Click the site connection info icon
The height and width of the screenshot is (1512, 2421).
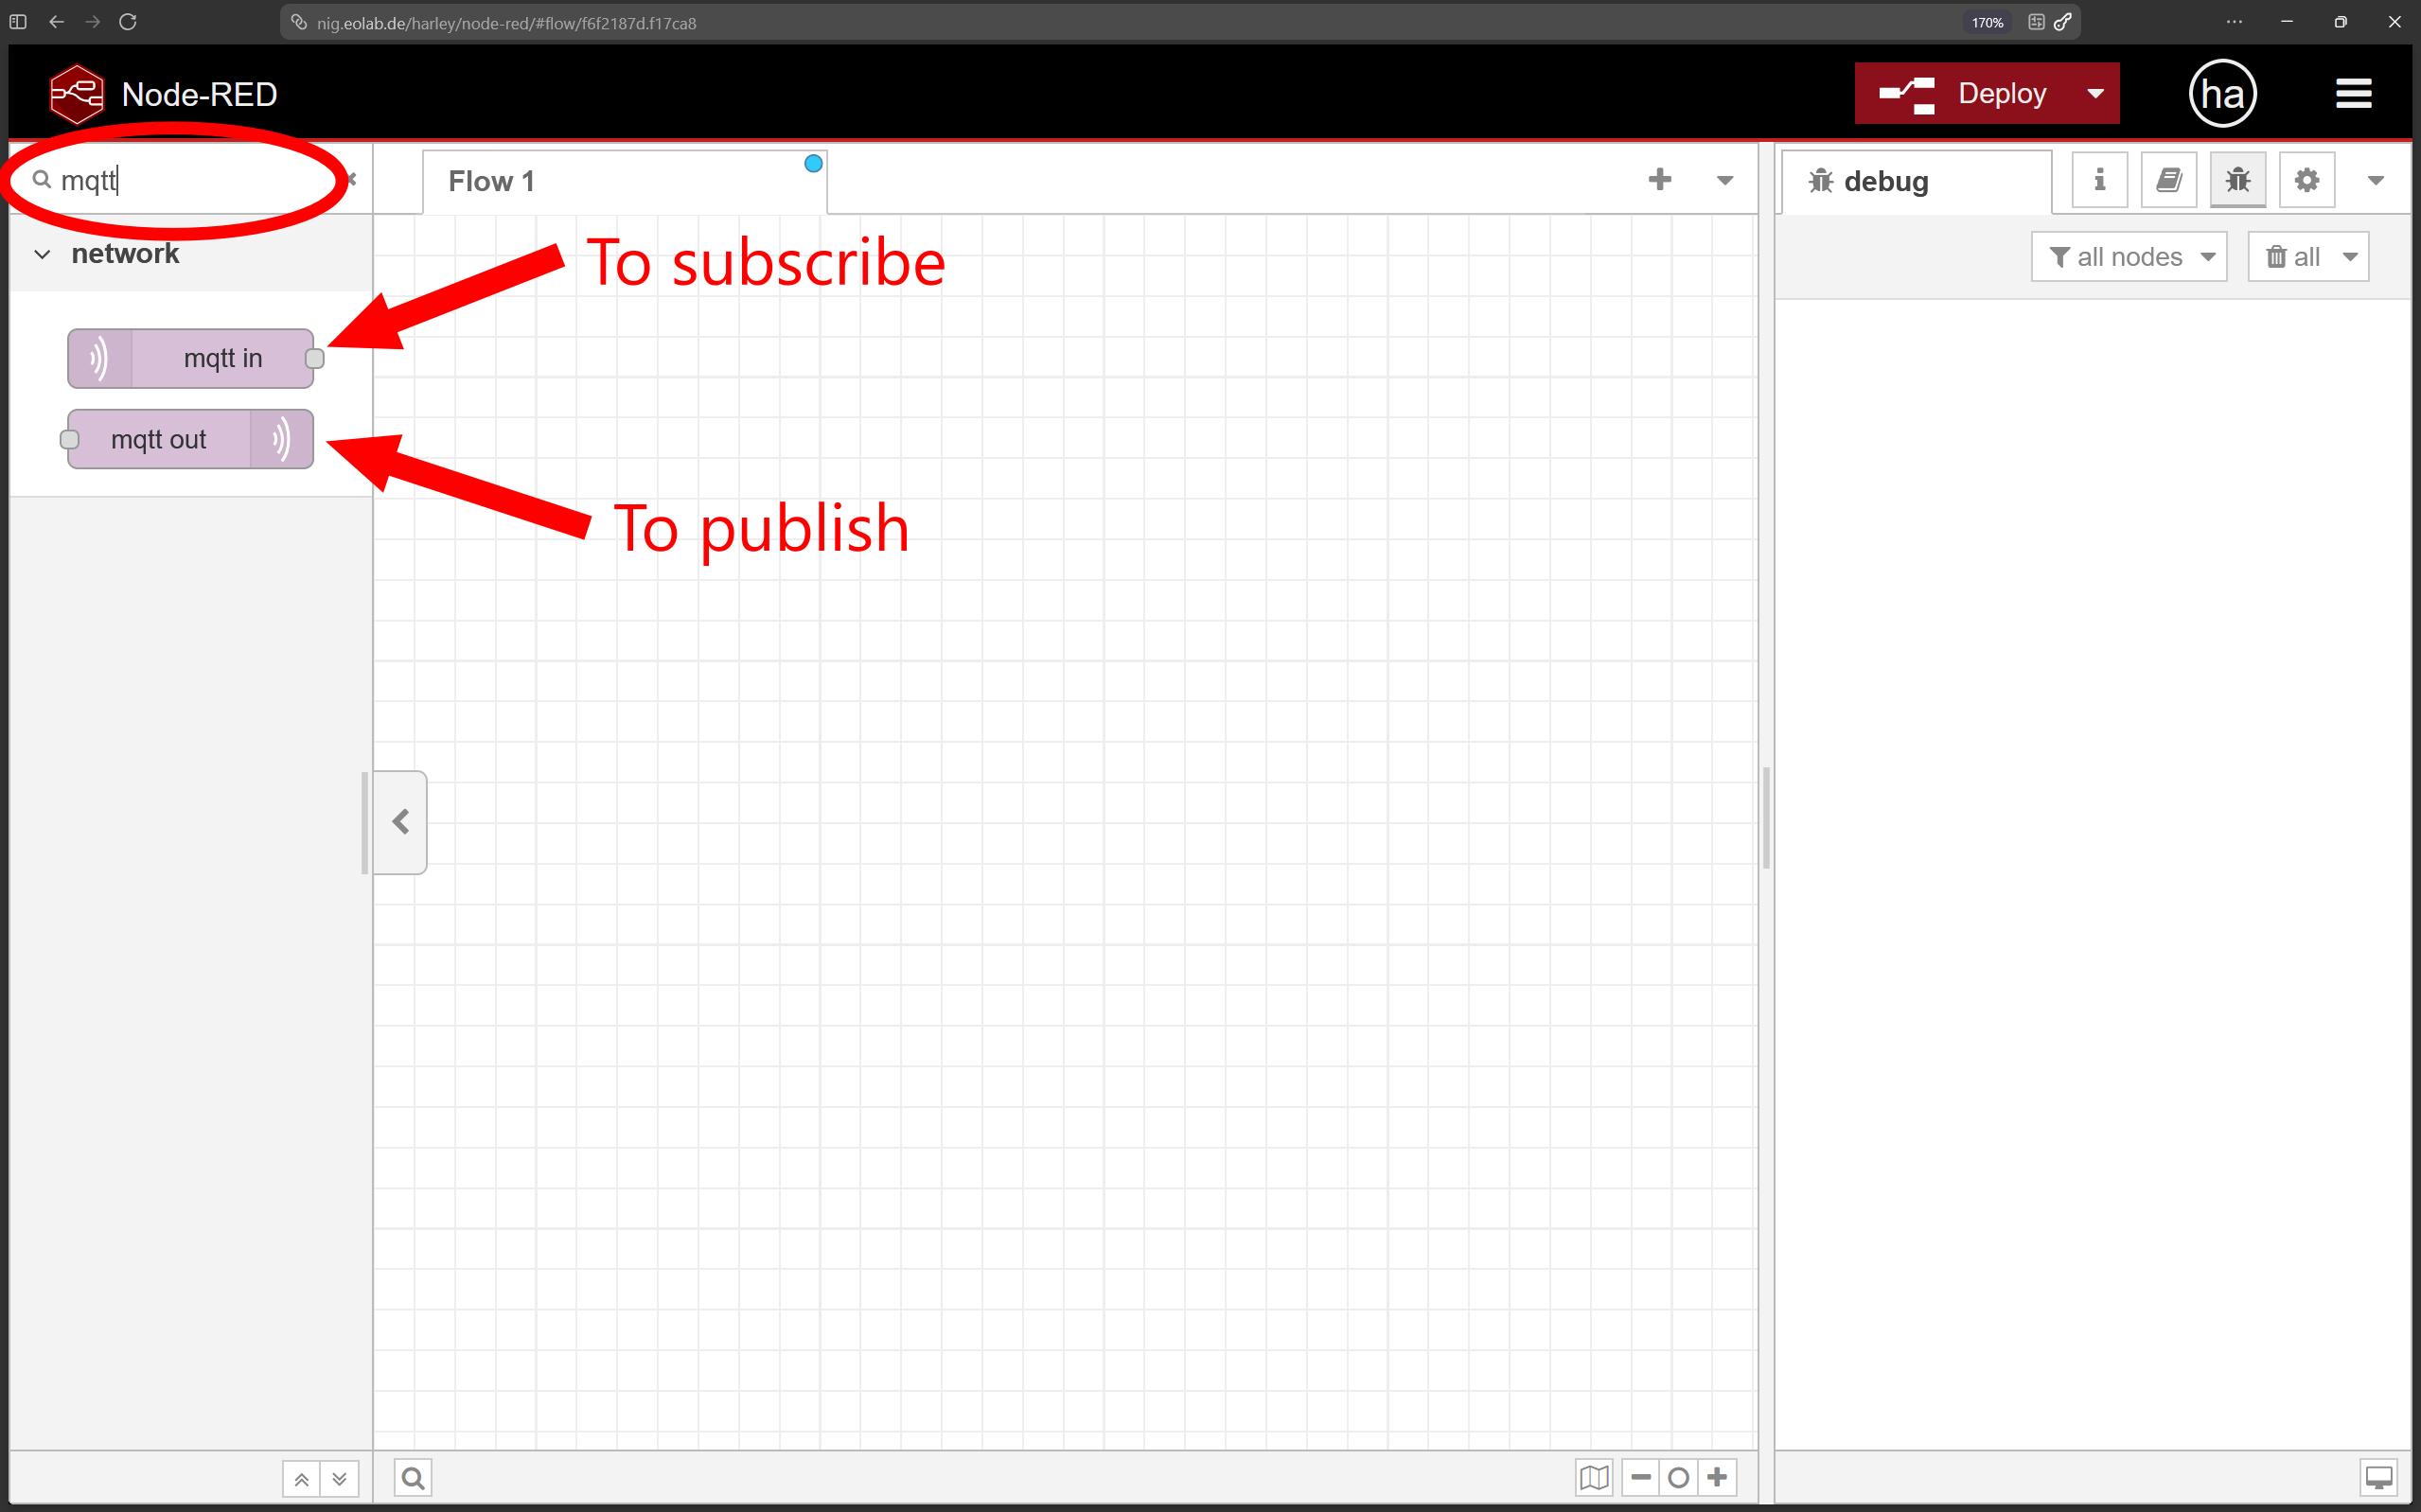[x=298, y=22]
